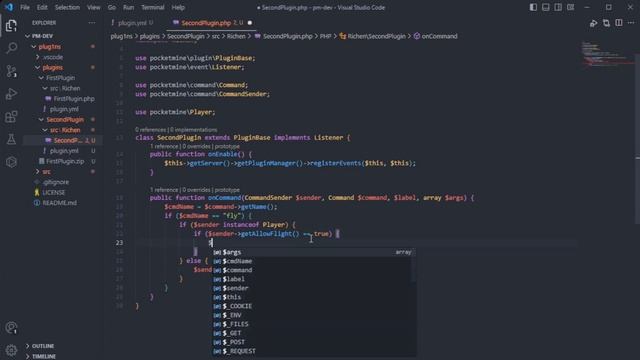
Task: Click SecondPlugin.php in the breadcrumb
Action: (x=283, y=36)
